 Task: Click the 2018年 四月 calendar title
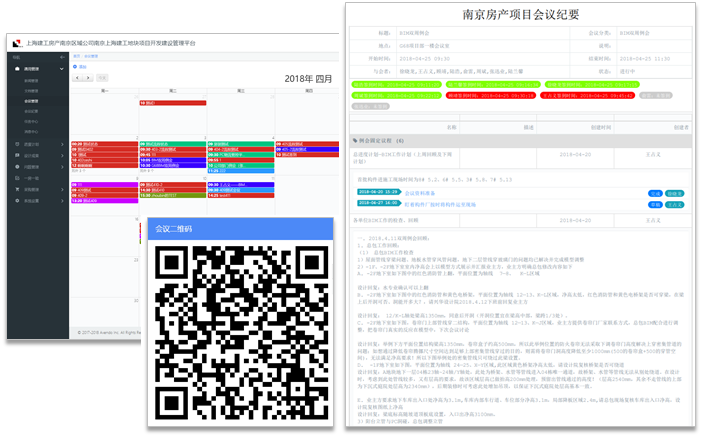coord(308,79)
